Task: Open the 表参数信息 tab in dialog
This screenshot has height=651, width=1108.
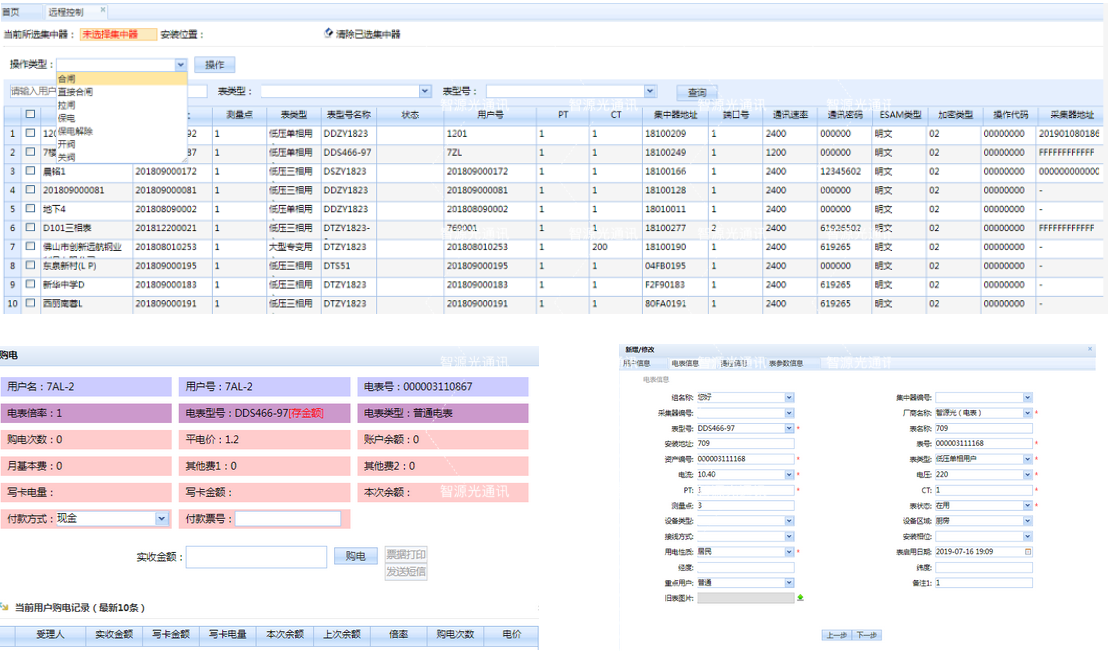Action: (x=786, y=363)
